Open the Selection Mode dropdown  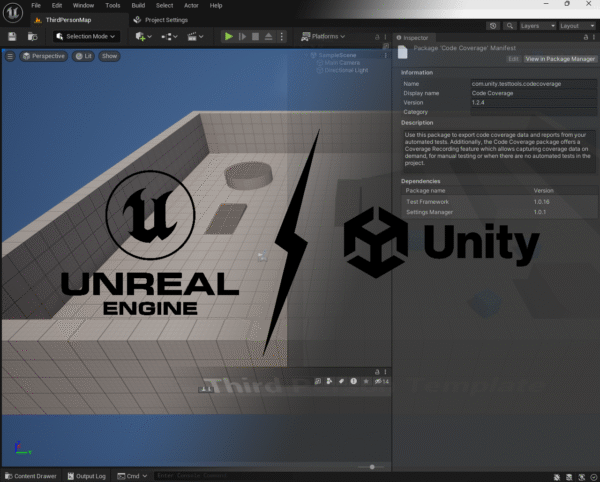click(x=85, y=37)
